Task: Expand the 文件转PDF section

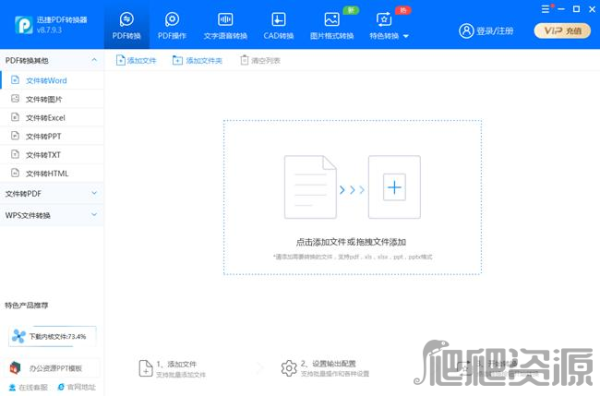Action: point(52,194)
